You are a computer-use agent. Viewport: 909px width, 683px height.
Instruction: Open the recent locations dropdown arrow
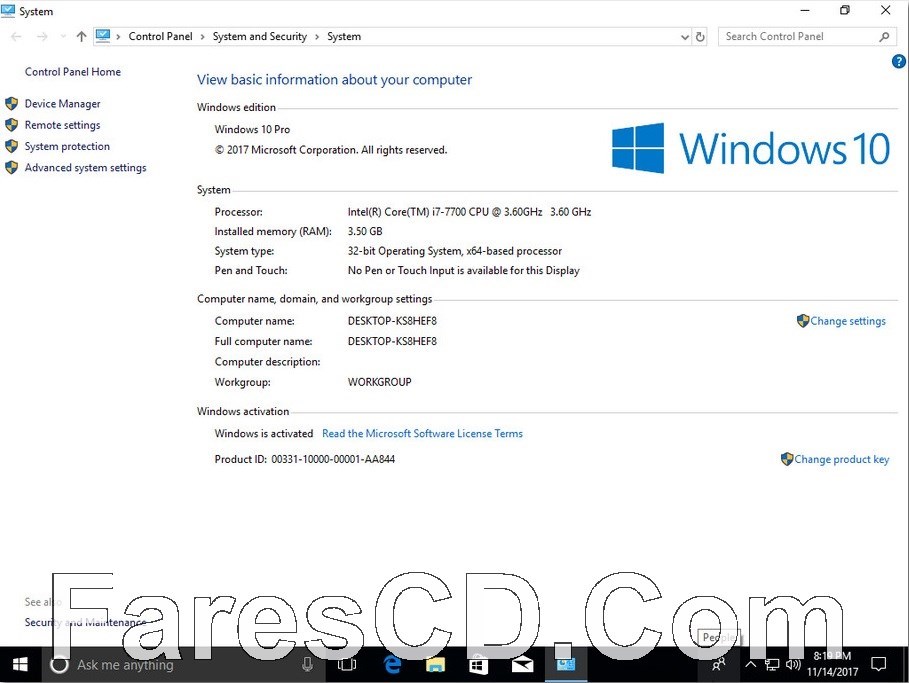63,37
